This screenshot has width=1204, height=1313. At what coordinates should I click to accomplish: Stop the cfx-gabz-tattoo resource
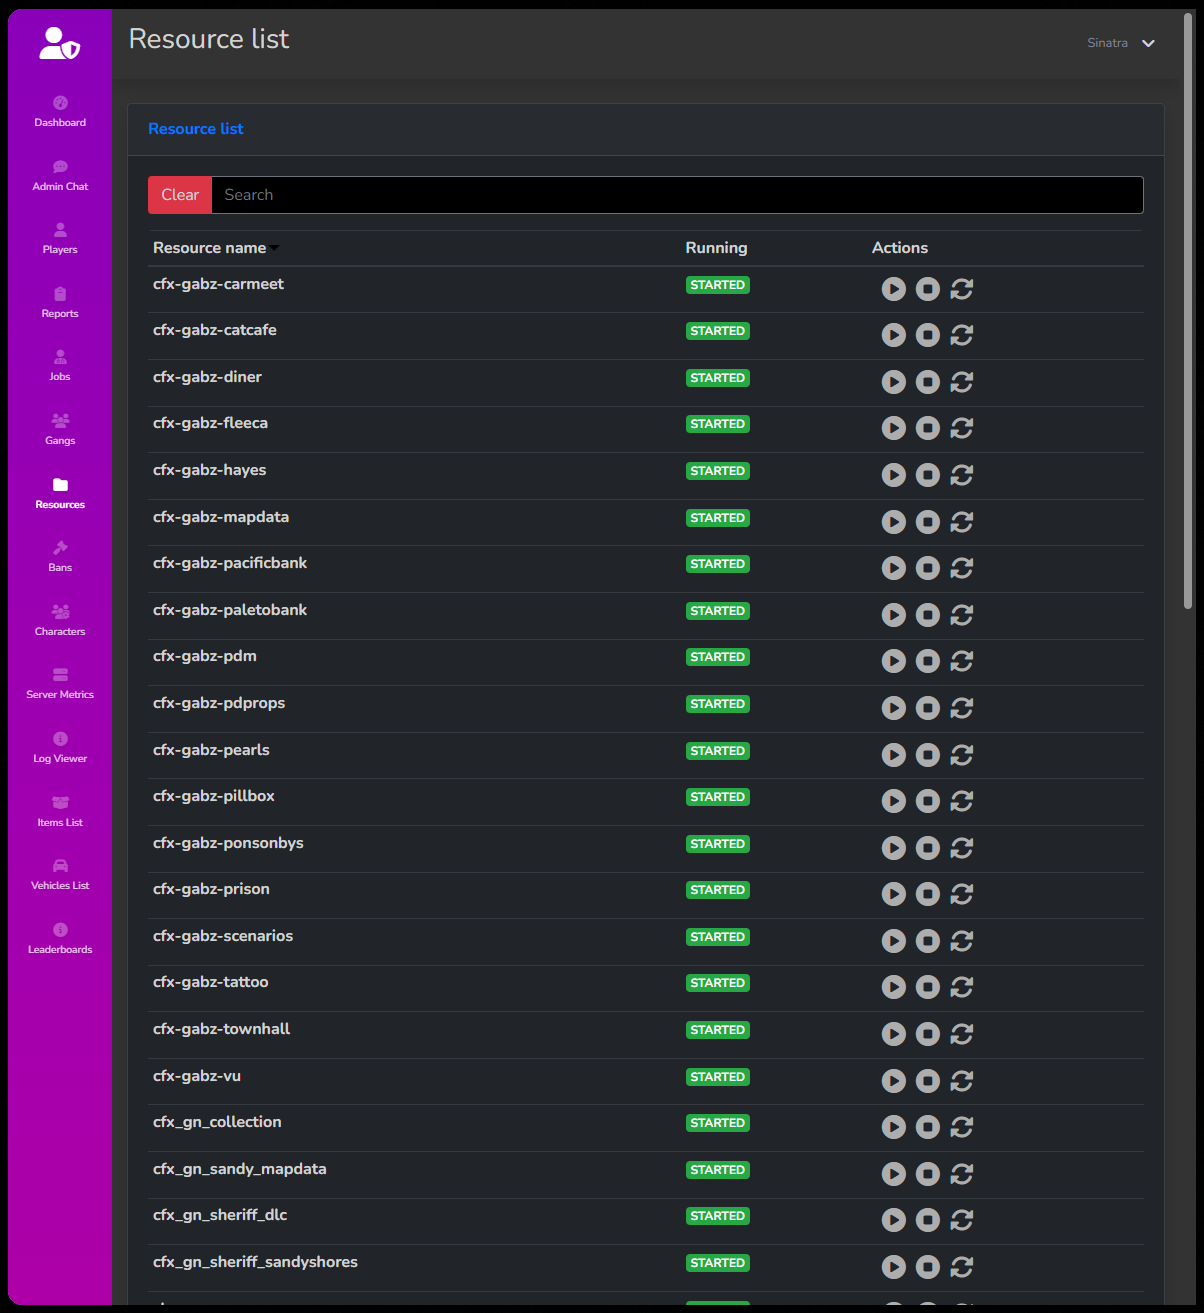tap(928, 987)
